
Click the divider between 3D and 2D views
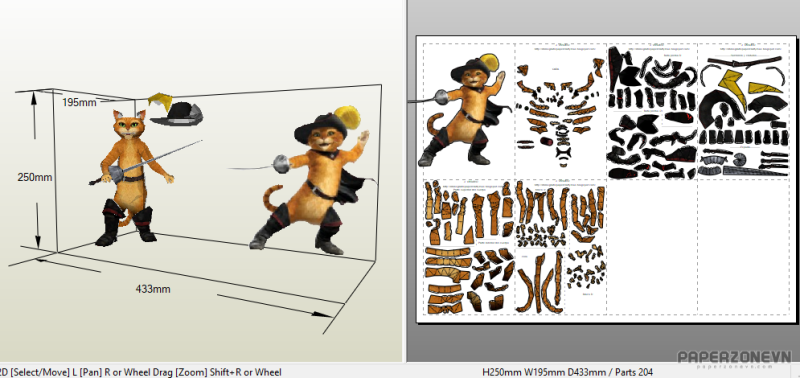coord(406,181)
